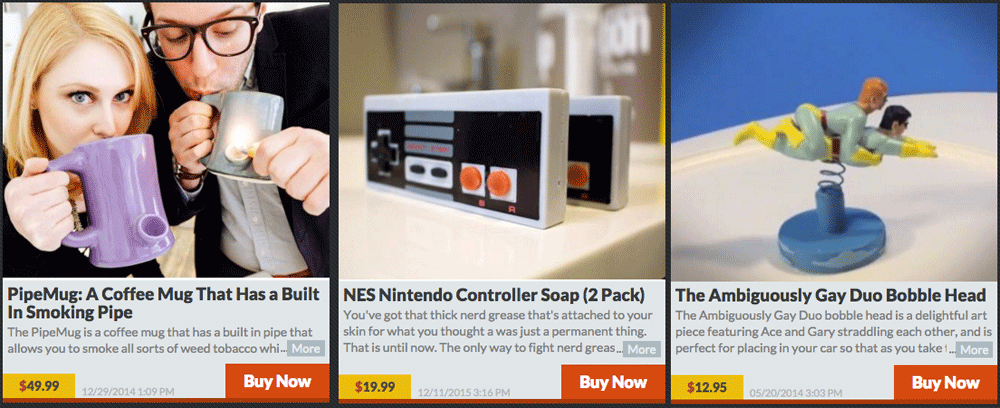This screenshot has width=1000, height=408.
Task: Open the PipeMug product photo
Action: point(166,140)
